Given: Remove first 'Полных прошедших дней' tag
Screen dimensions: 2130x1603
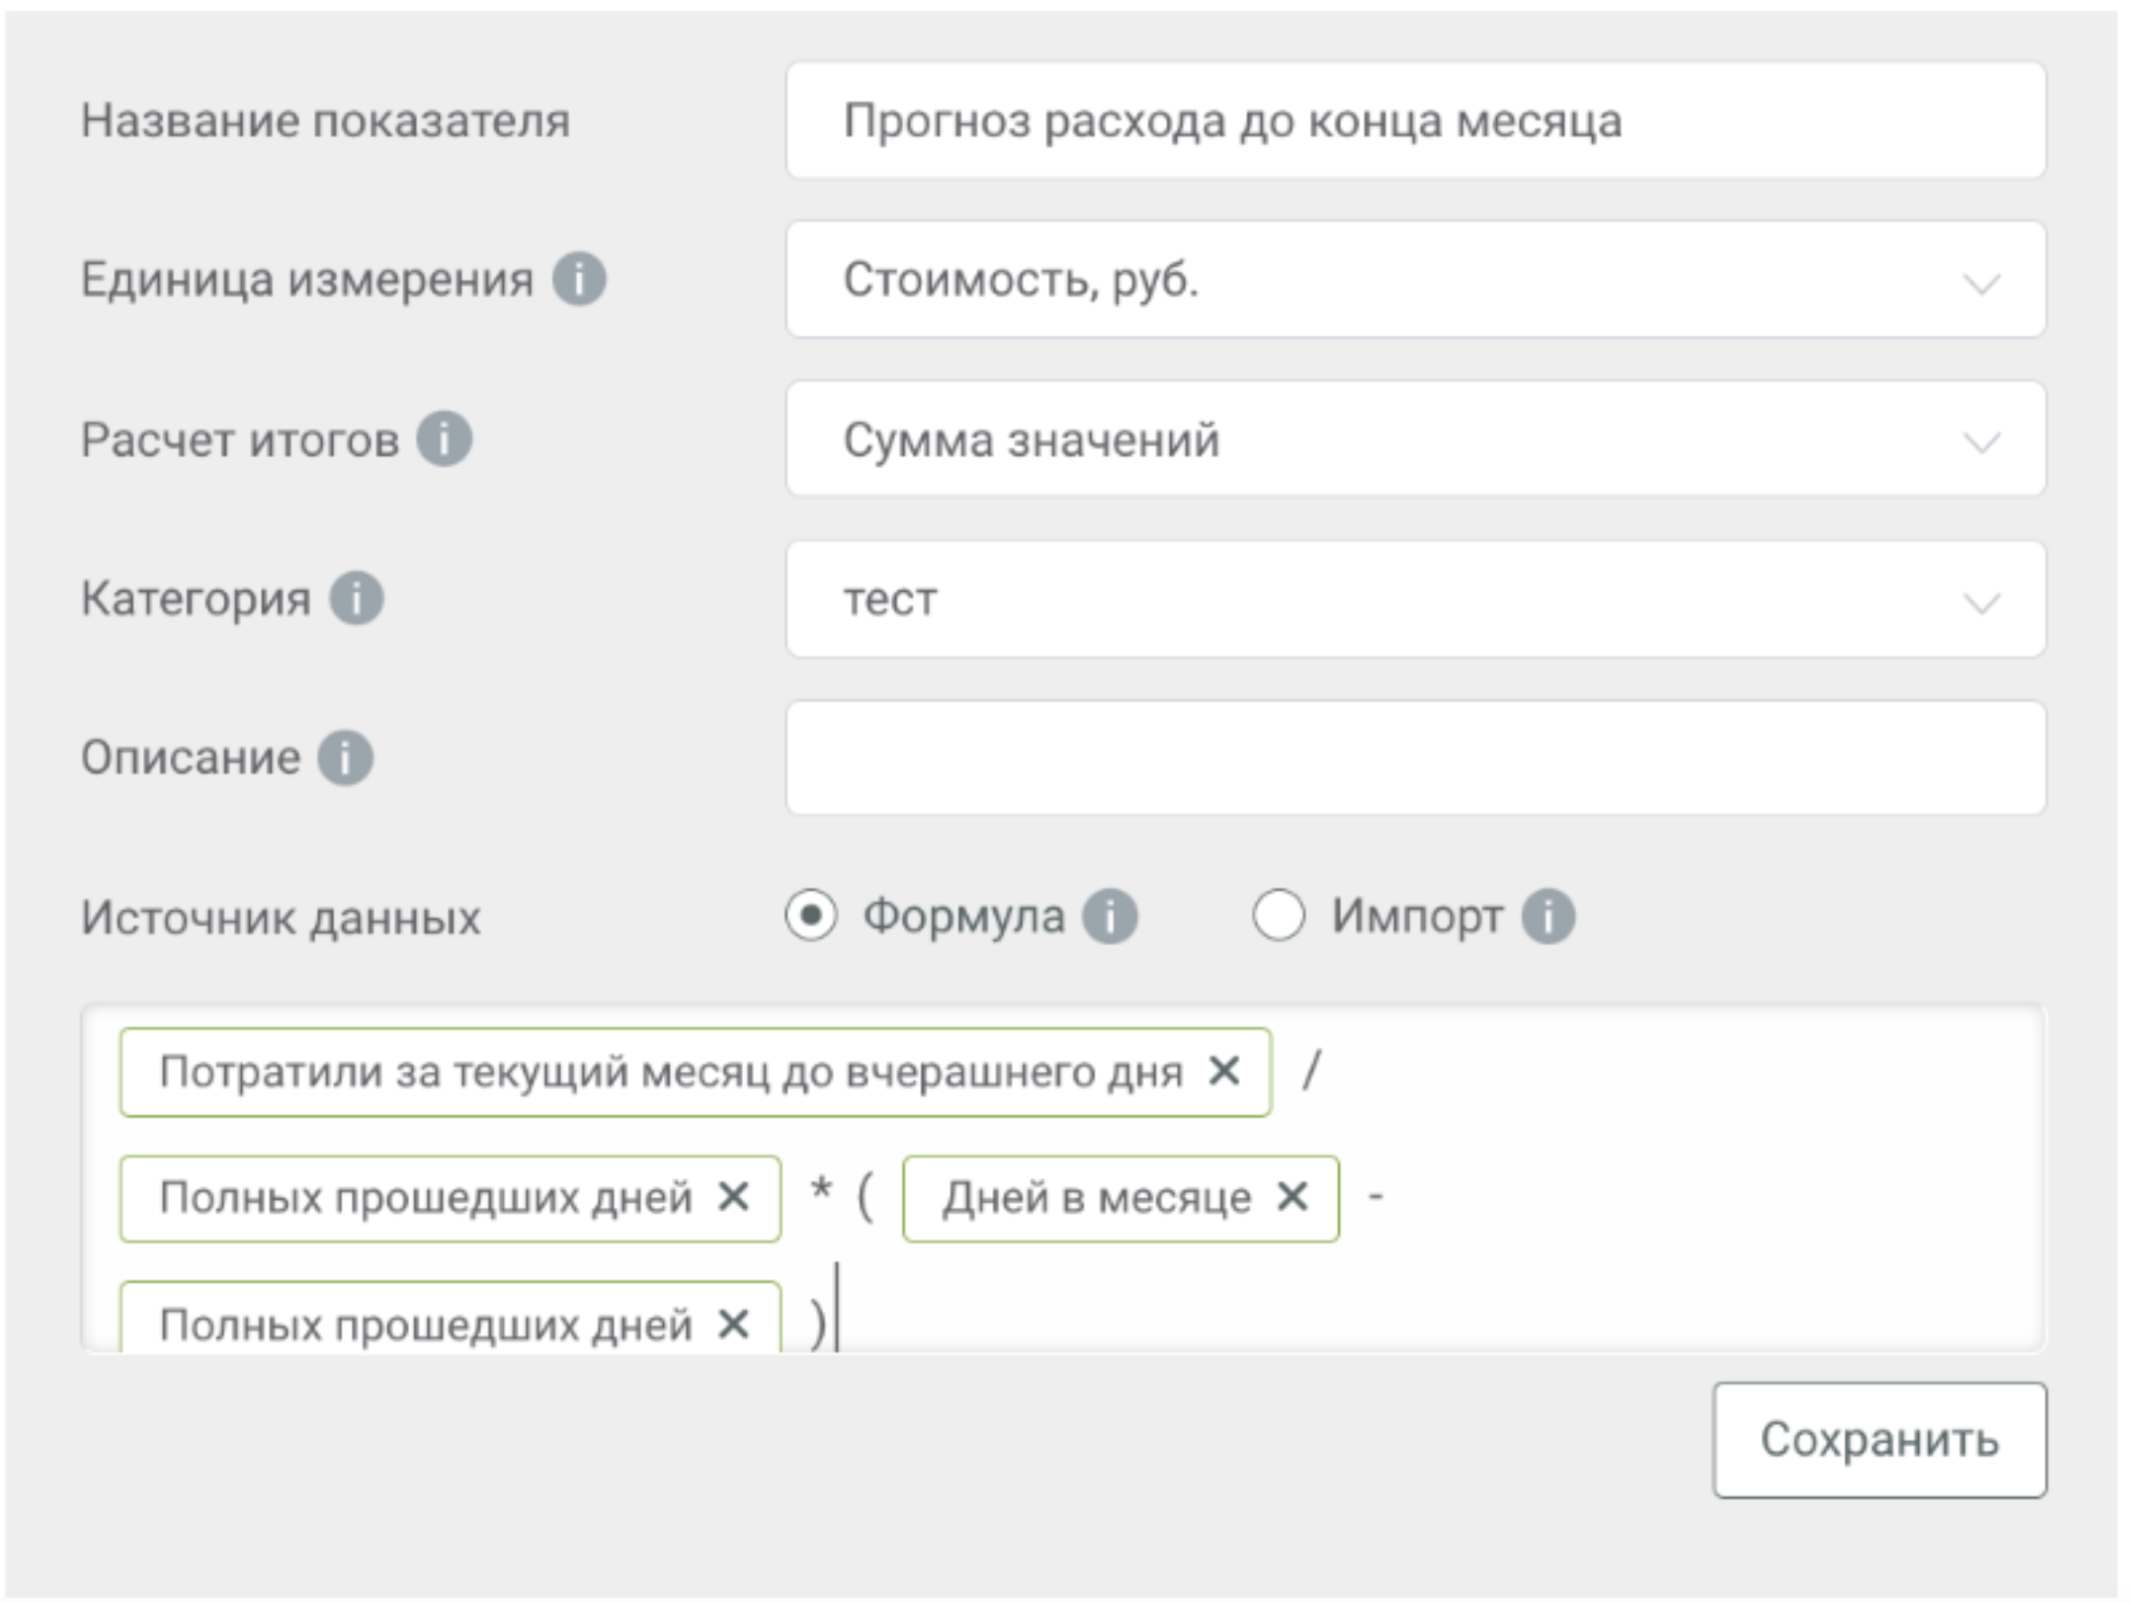Looking at the screenshot, I should [x=733, y=1196].
